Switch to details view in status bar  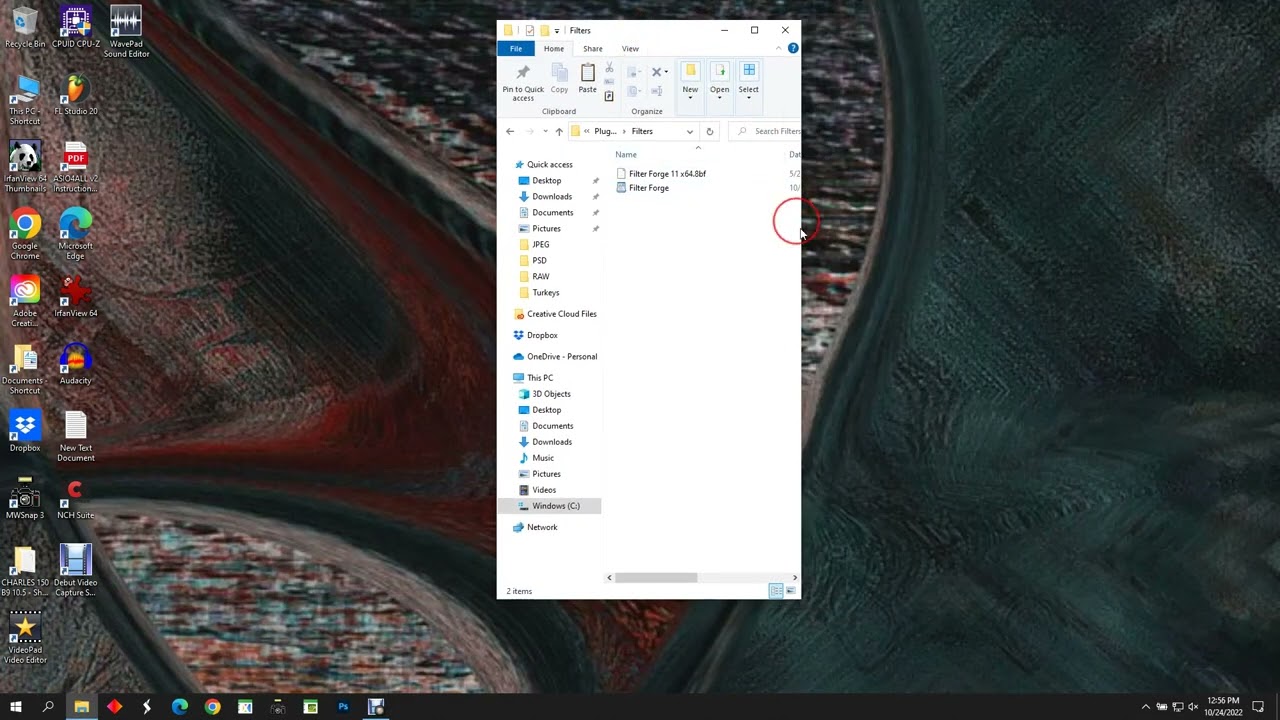point(776,591)
